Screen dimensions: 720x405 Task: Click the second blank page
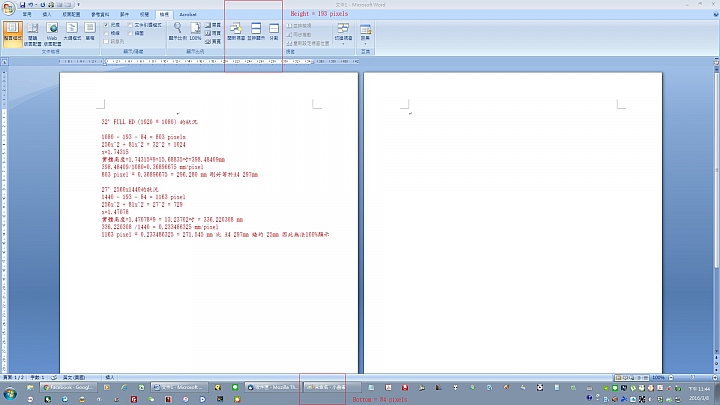513,223
